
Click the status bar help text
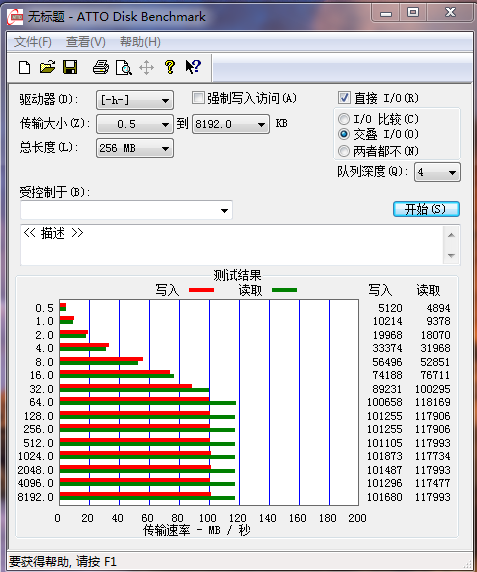point(63,561)
